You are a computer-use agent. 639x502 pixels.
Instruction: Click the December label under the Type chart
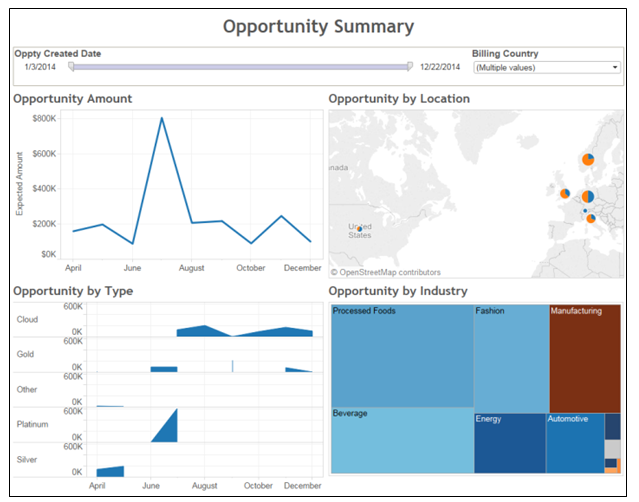pos(302,486)
